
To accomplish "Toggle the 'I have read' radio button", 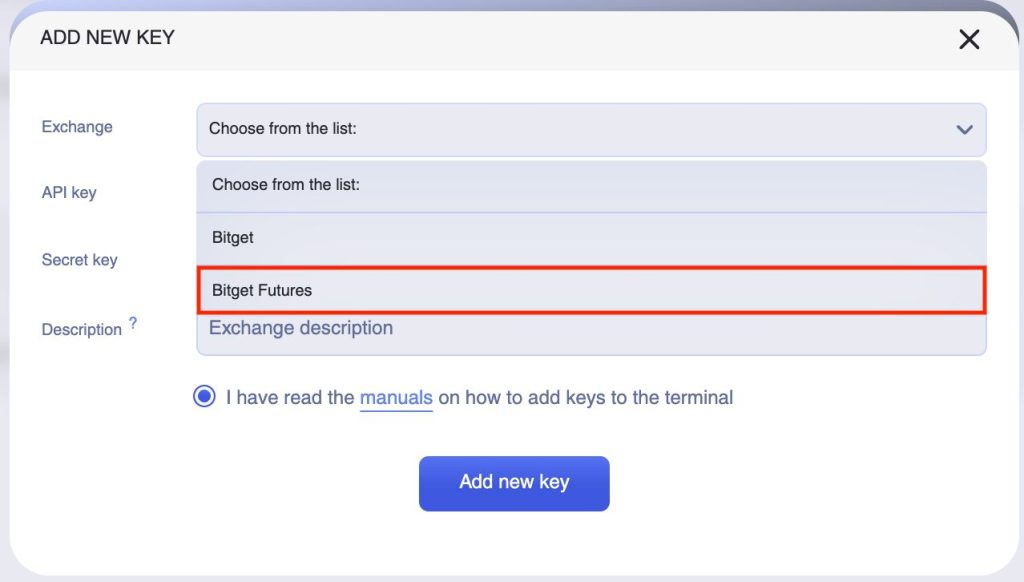I will coord(204,397).
